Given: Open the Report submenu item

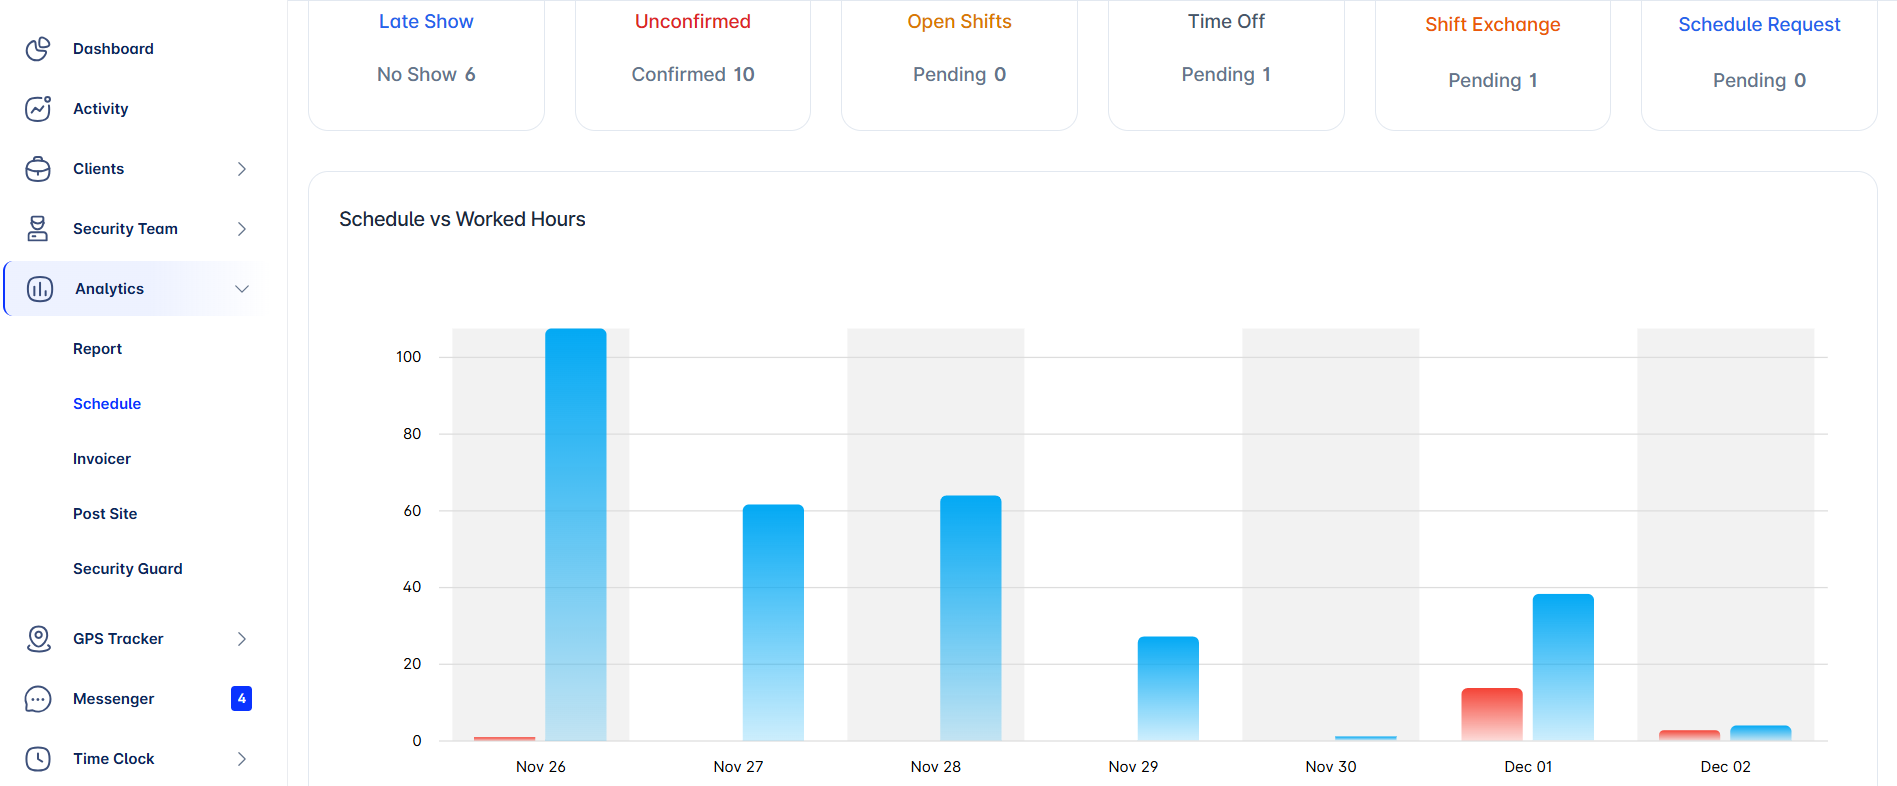Looking at the screenshot, I should [97, 349].
